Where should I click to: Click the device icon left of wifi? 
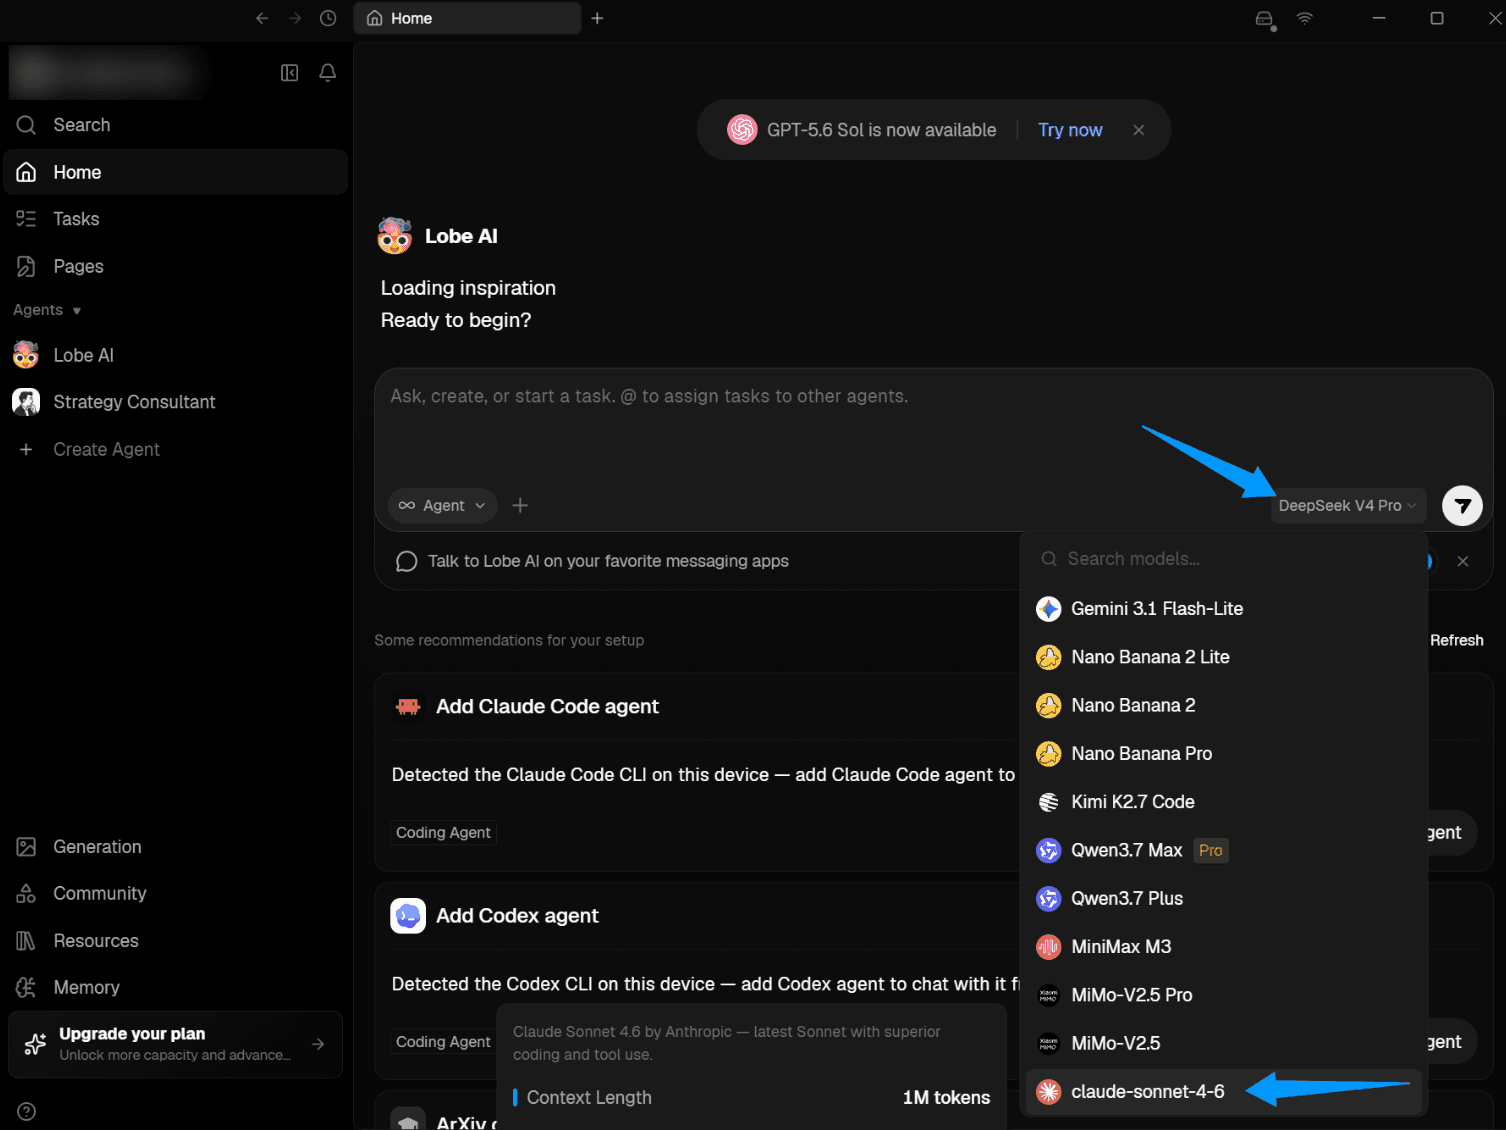[x=1265, y=19]
